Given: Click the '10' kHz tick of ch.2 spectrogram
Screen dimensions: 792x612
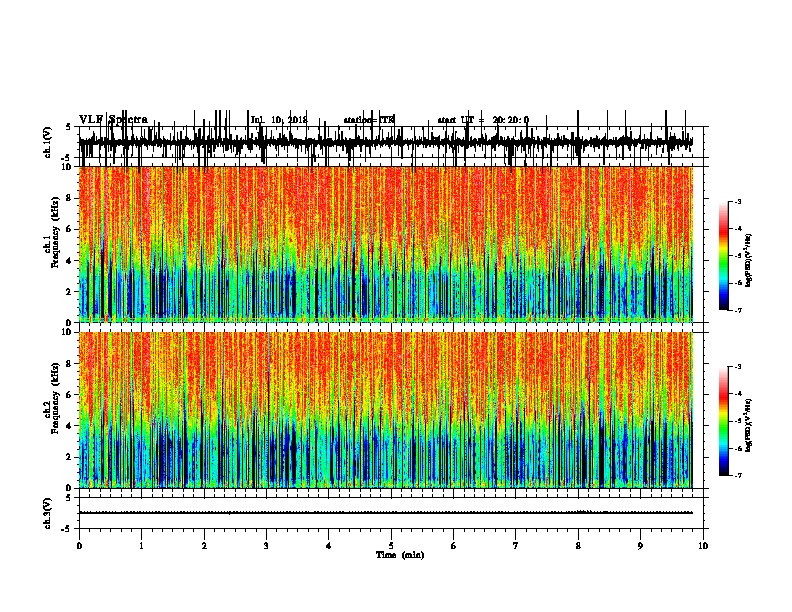Looking at the screenshot, I should (69, 332).
